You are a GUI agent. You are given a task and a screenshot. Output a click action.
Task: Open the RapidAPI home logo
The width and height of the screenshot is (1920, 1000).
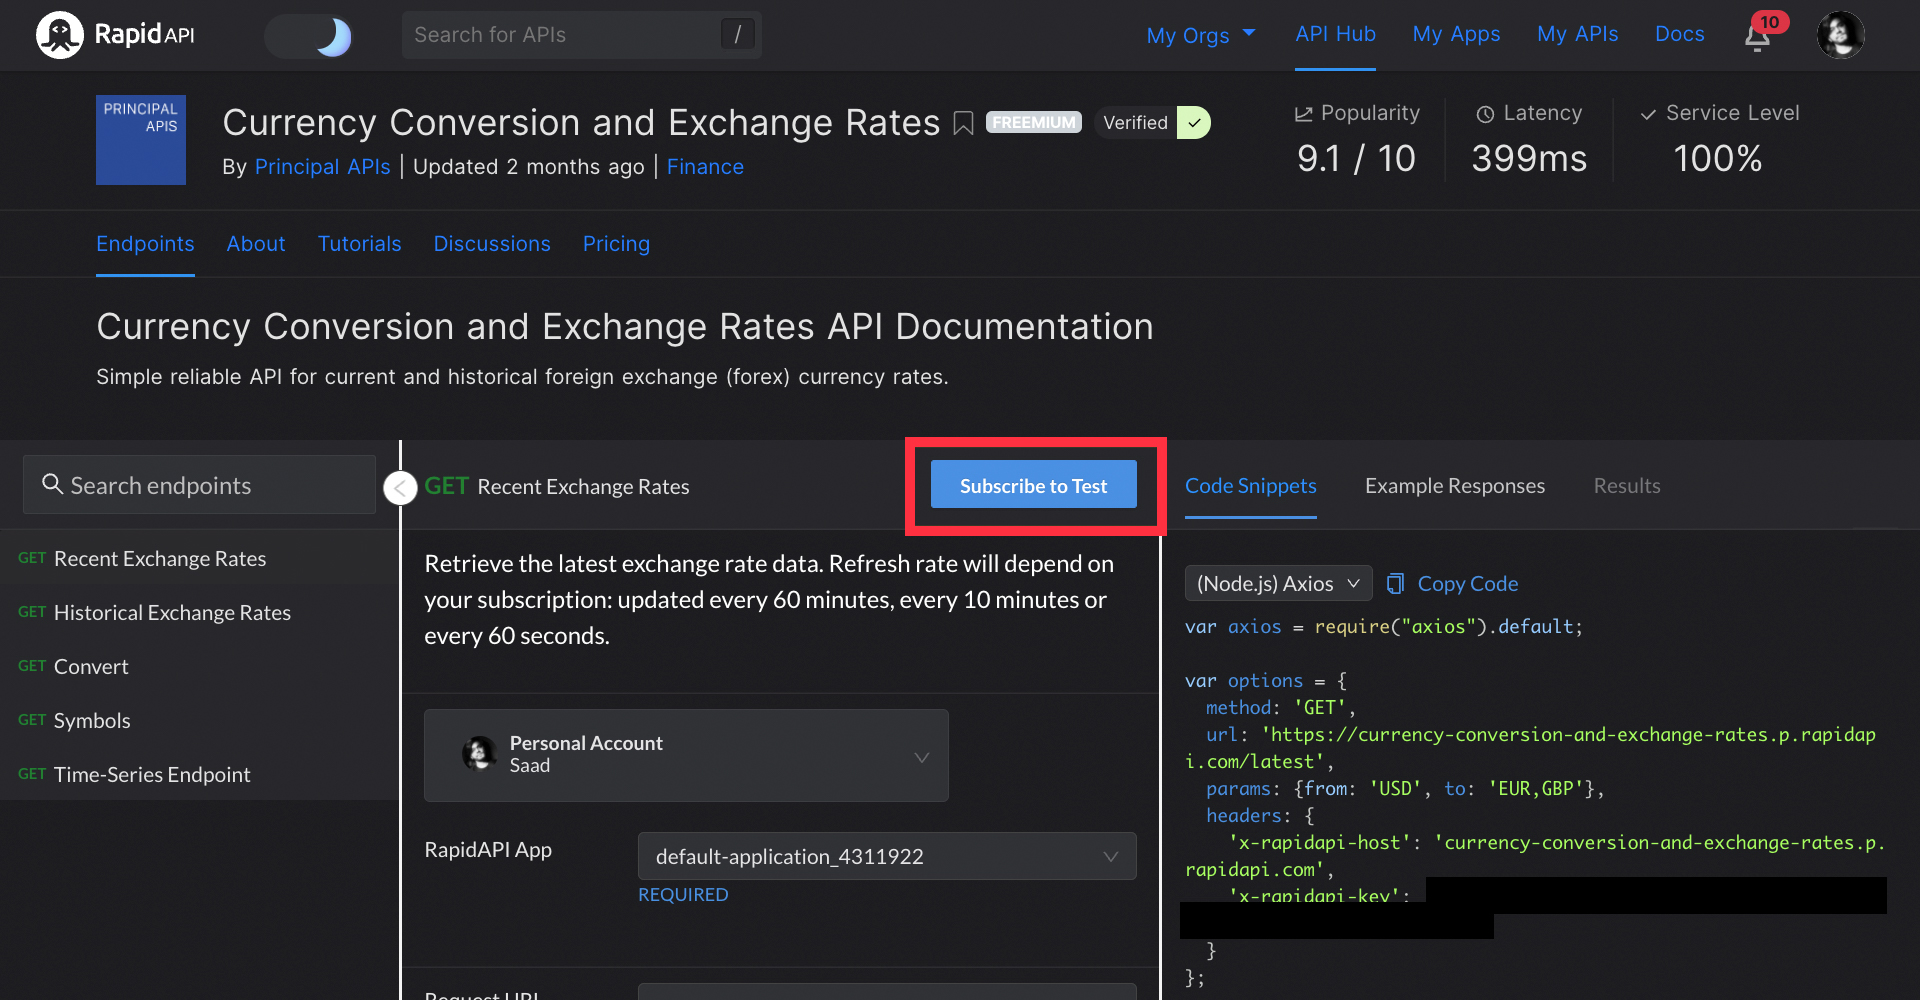click(x=115, y=35)
